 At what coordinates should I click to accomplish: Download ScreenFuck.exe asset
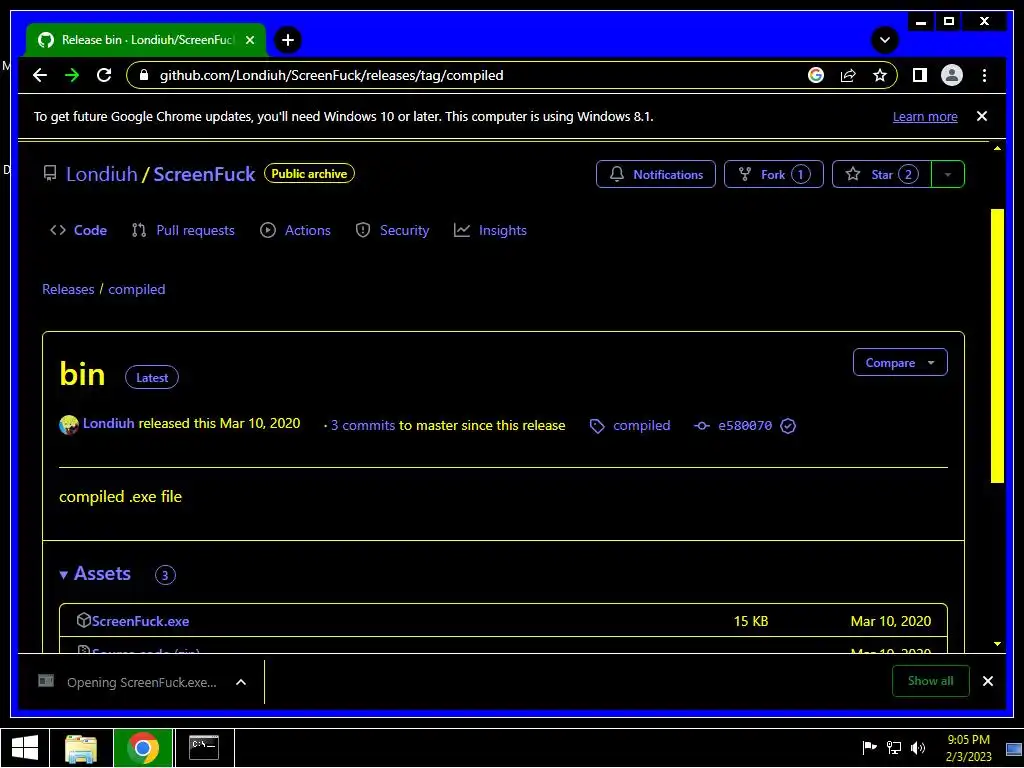tap(140, 621)
